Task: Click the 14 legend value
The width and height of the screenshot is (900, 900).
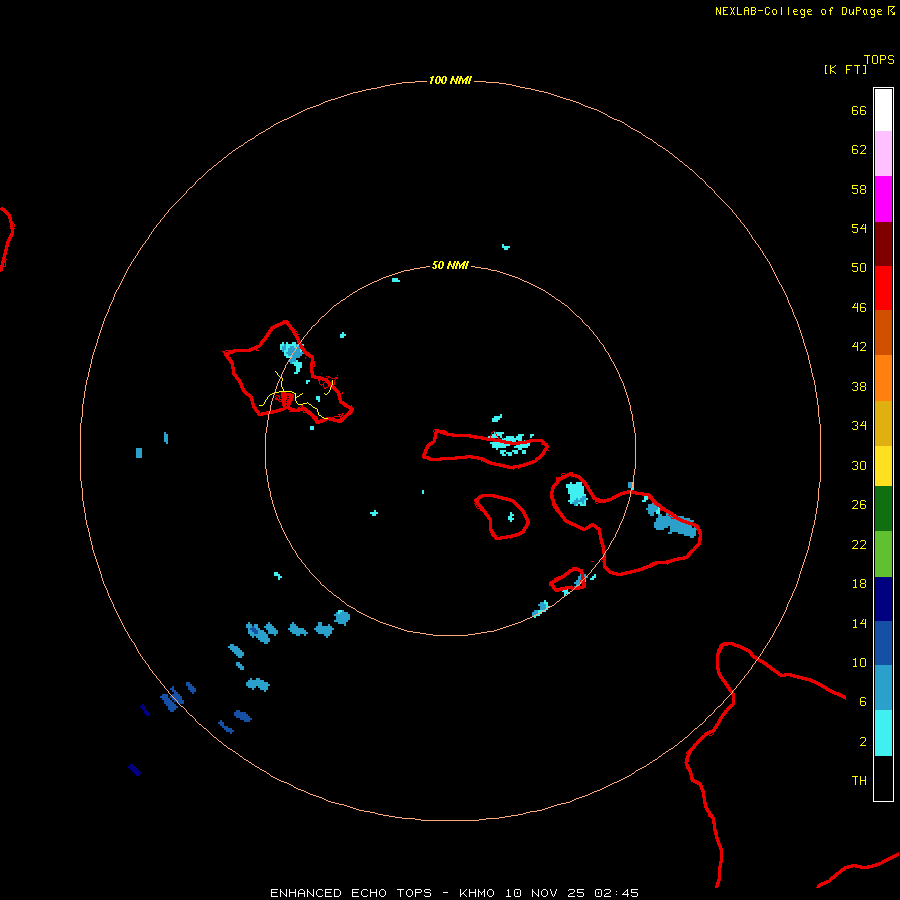Action: (x=859, y=623)
